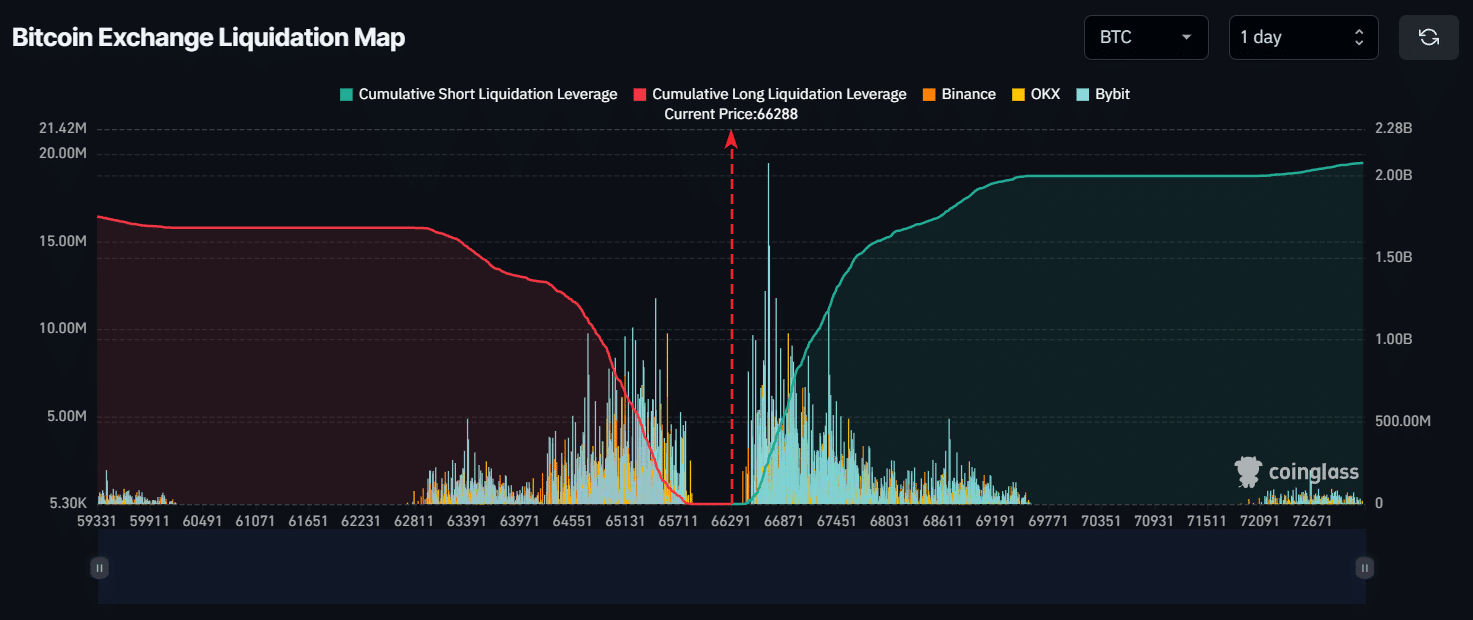The image size is (1473, 620).
Task: Click the green Short Liquidation color swatch
Action: pos(346,95)
